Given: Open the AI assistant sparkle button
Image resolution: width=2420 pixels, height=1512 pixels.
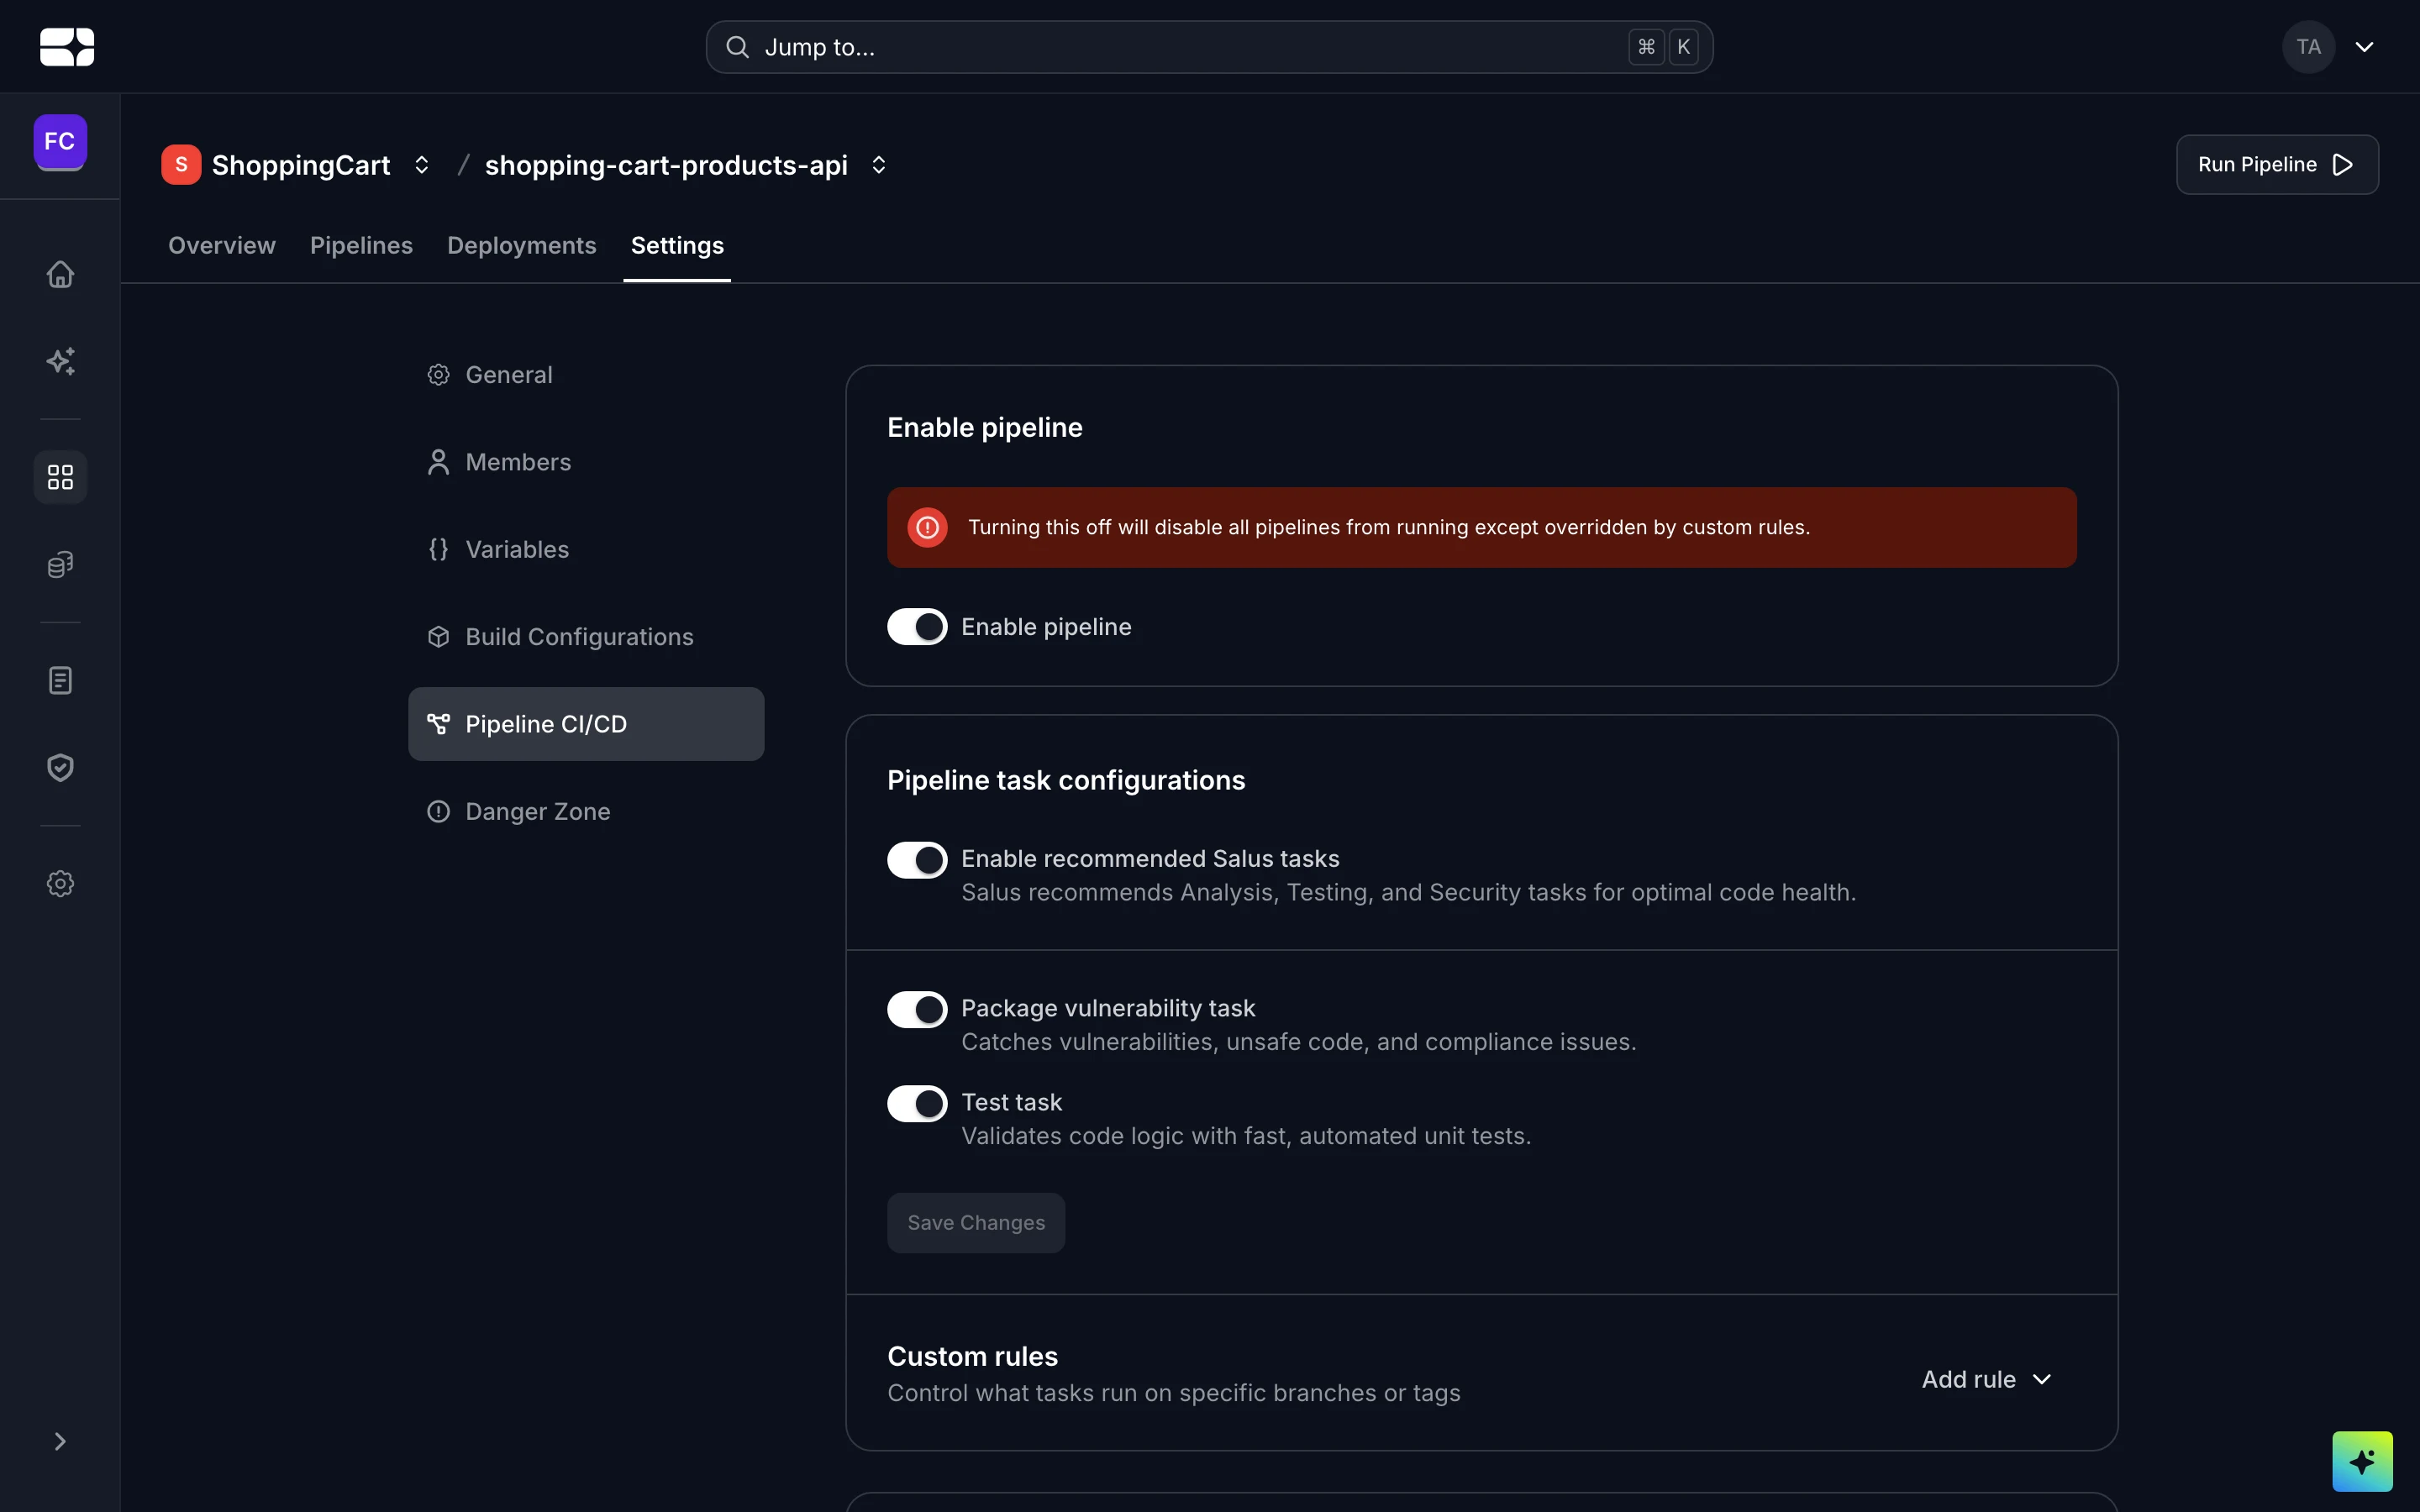Looking at the screenshot, I should [2362, 1461].
